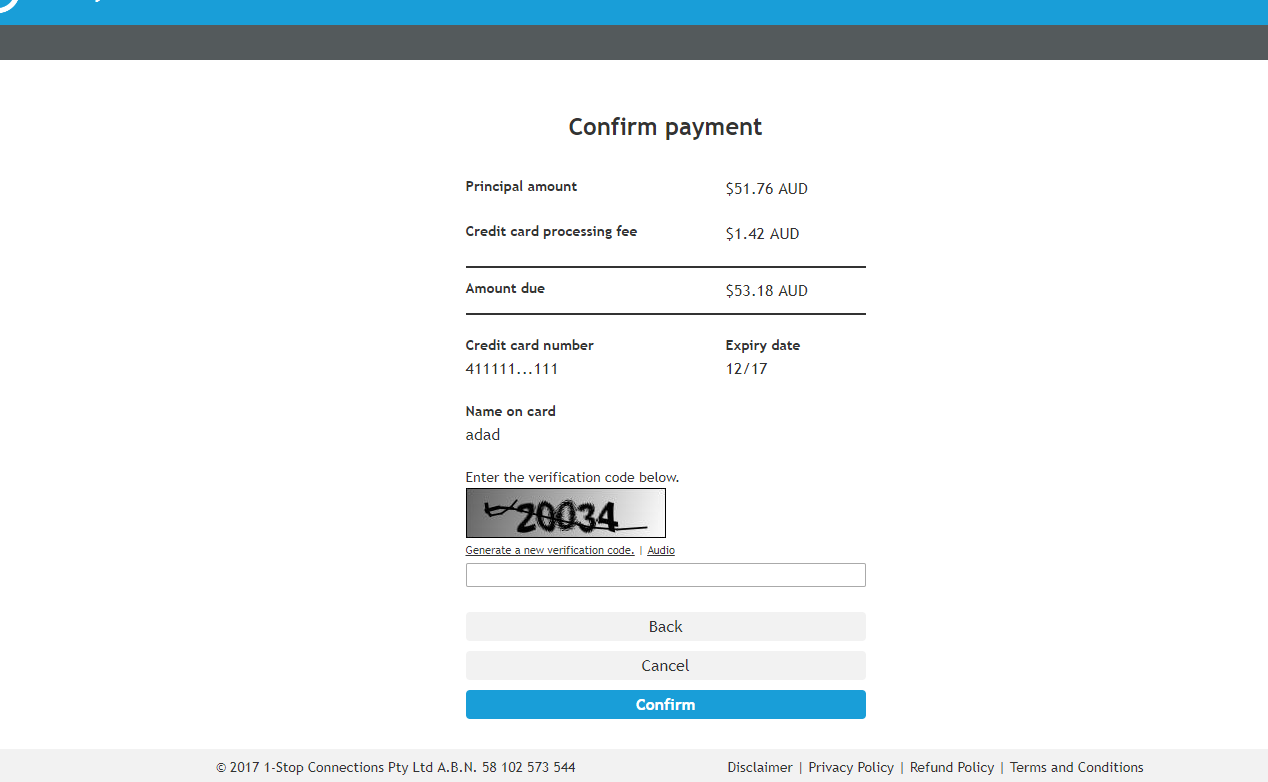Click the principal amount $51.76 AUD
The width and height of the screenshot is (1268, 782).
[x=766, y=189]
